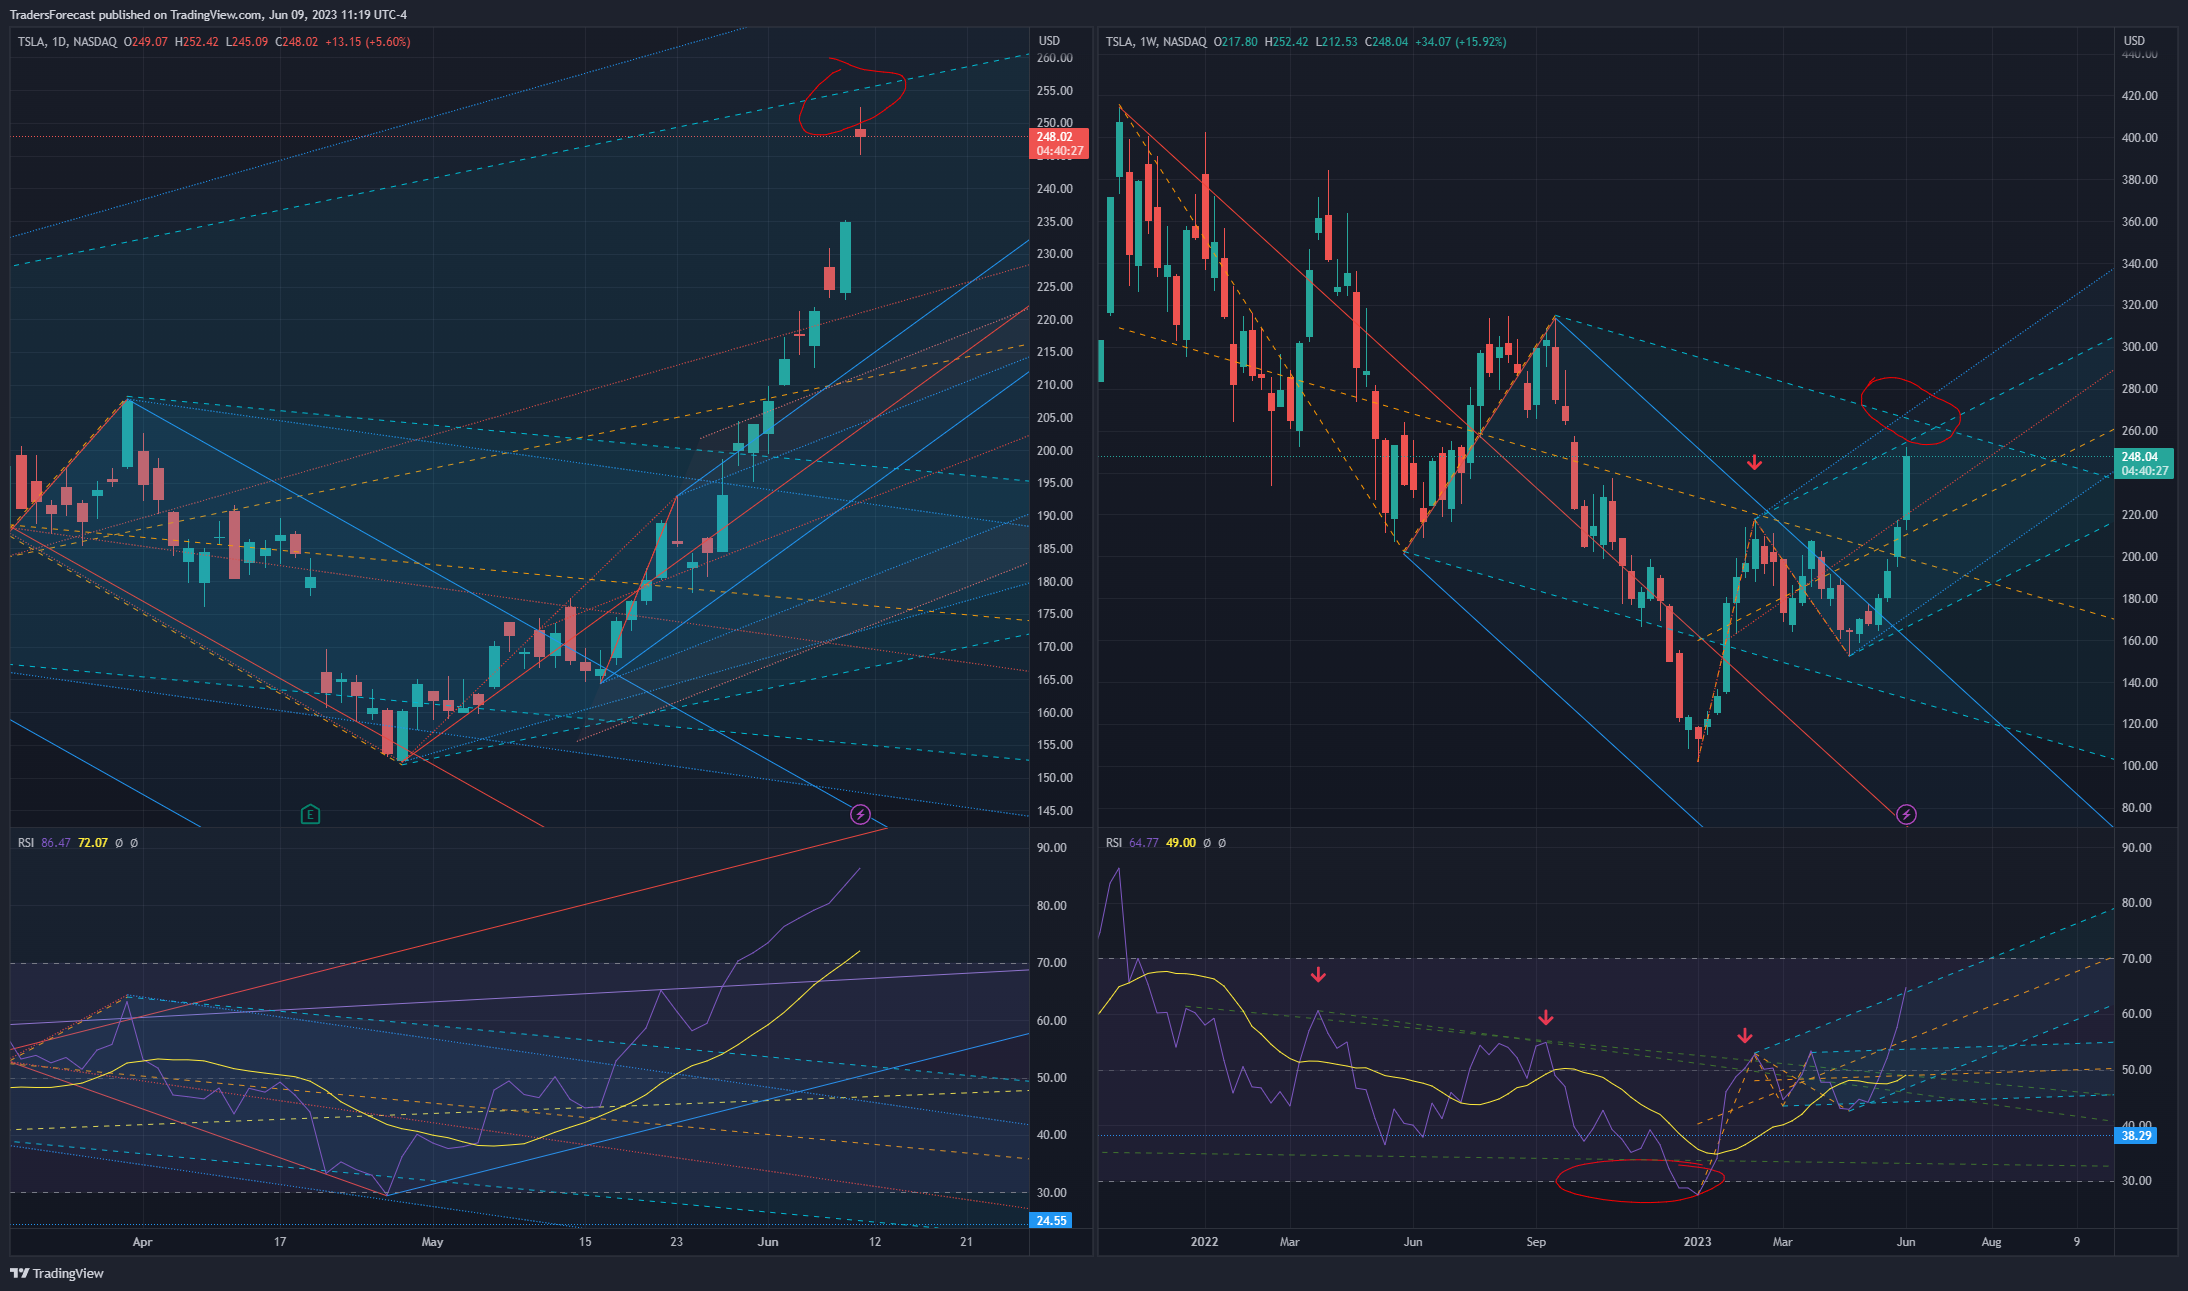The image size is (2188, 1291).
Task: Click the USD currency label on weekly chart
Action: pos(2134,41)
